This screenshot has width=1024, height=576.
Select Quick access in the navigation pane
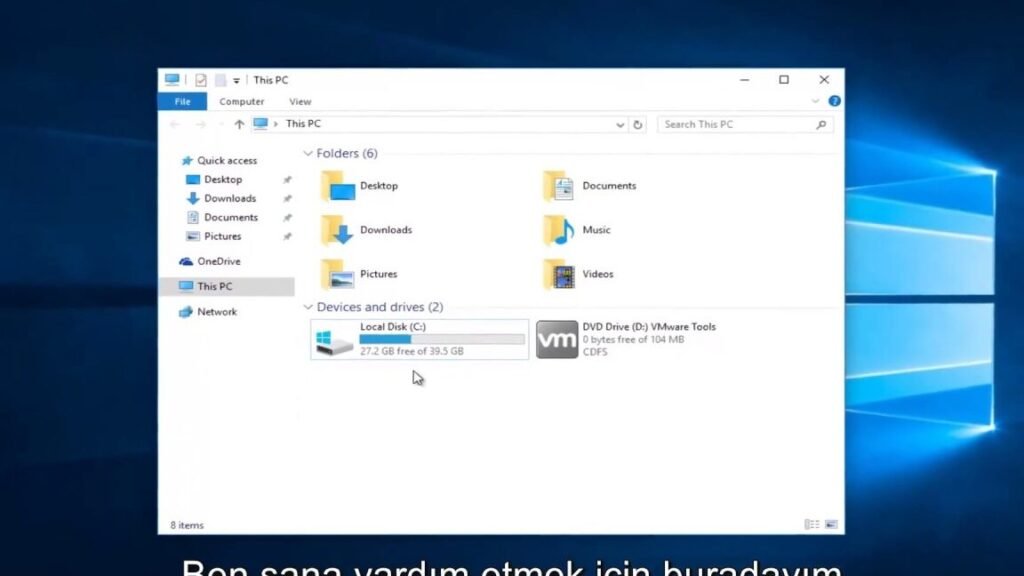227,160
